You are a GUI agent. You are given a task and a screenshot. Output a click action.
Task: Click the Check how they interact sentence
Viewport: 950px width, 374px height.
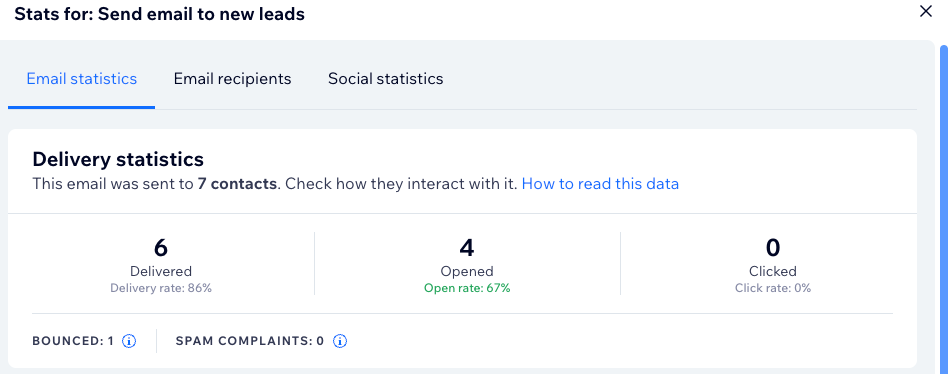(x=401, y=184)
